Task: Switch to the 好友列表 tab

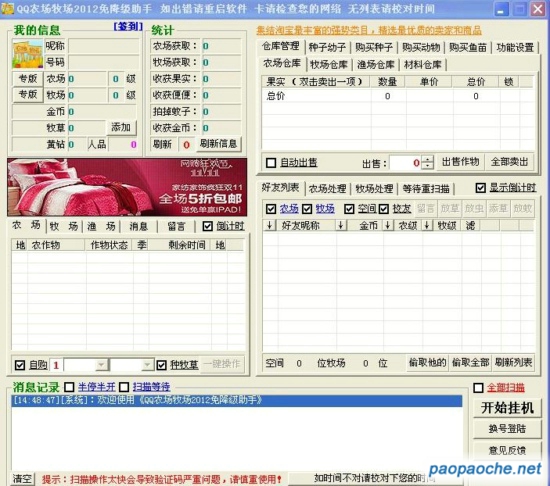Action: [280, 188]
